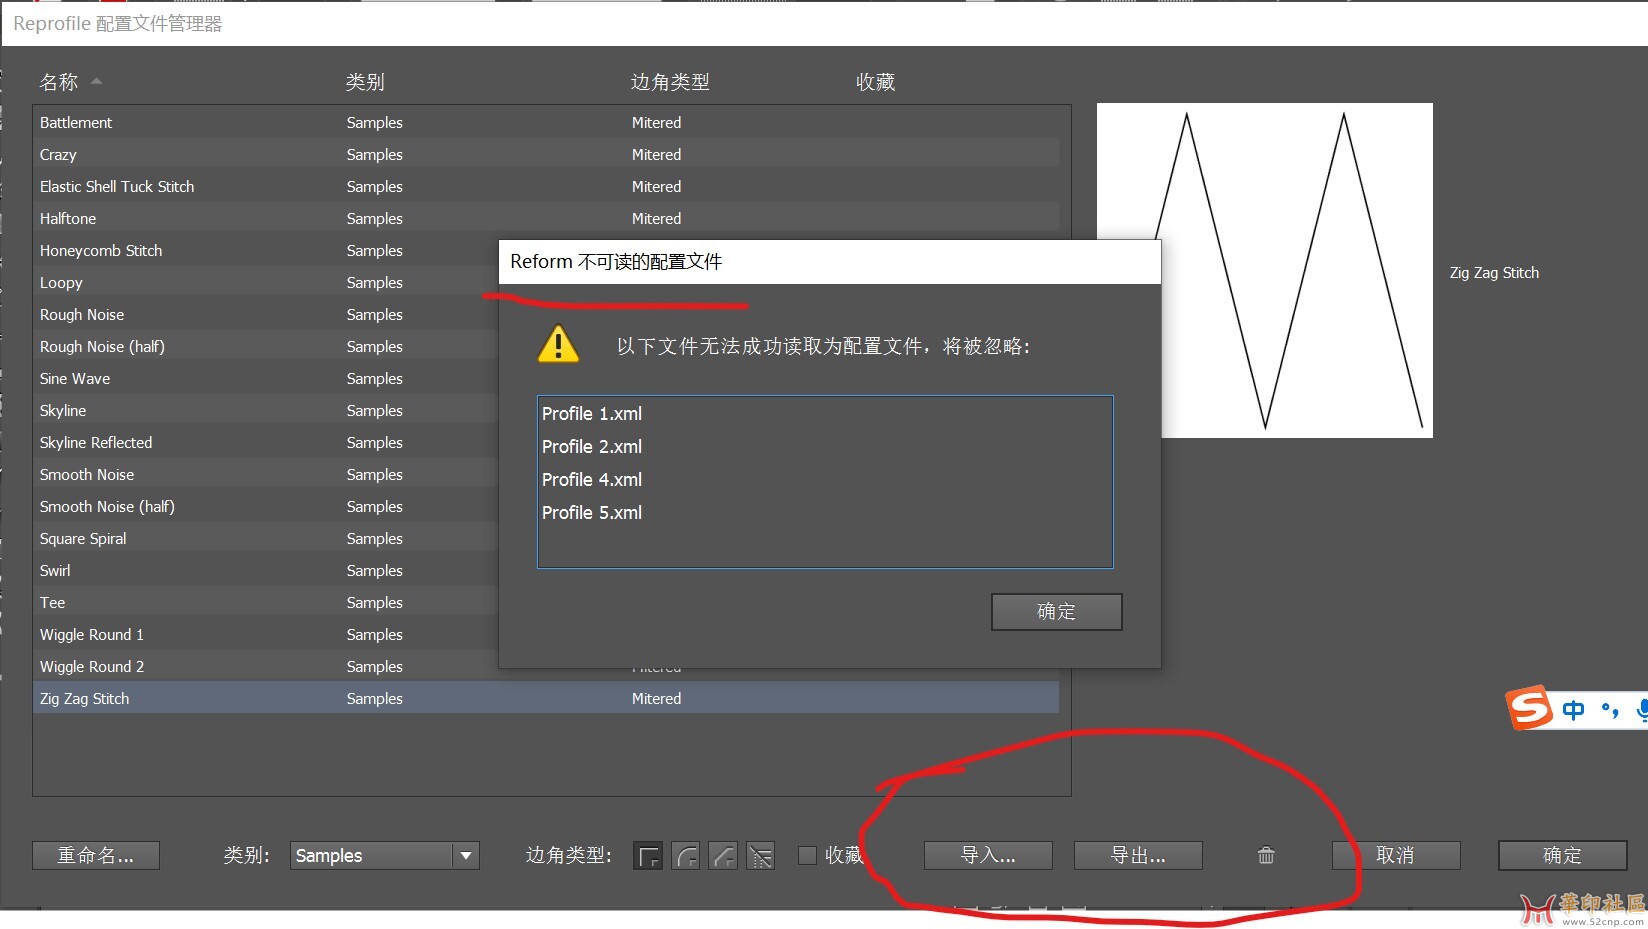Click the 重命名... button
Image resolution: width=1648 pixels, height=929 pixels.
pos(96,856)
